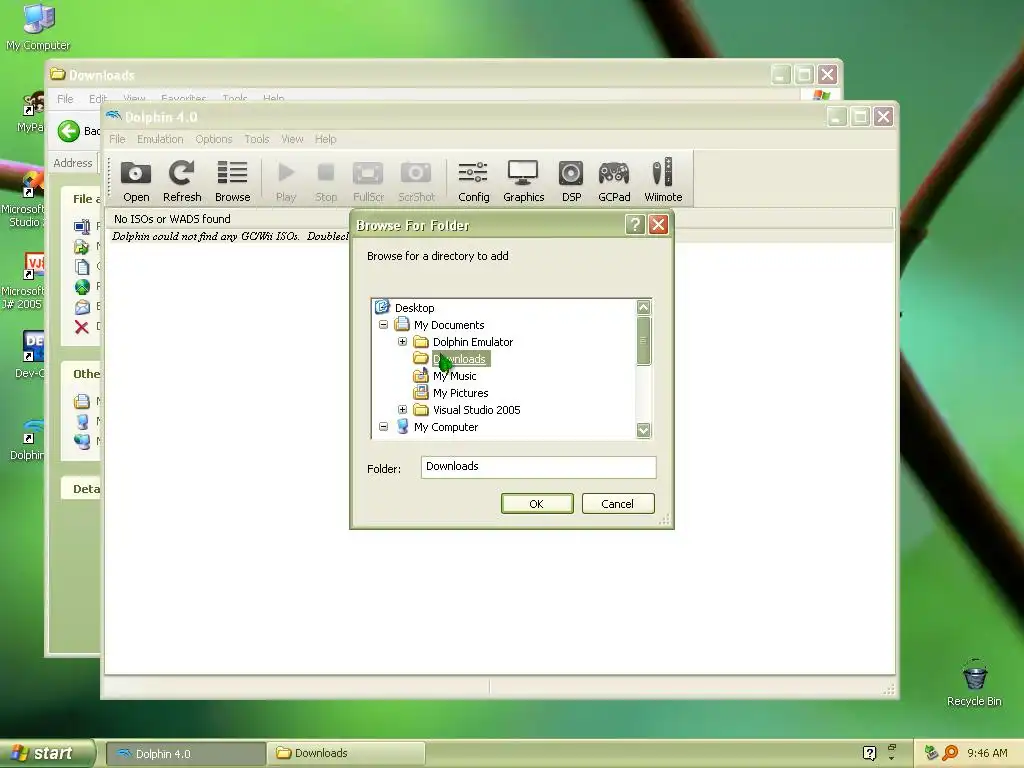This screenshot has width=1024, height=768.
Task: Expand the Dolphin Emulator tree node
Action: (402, 342)
